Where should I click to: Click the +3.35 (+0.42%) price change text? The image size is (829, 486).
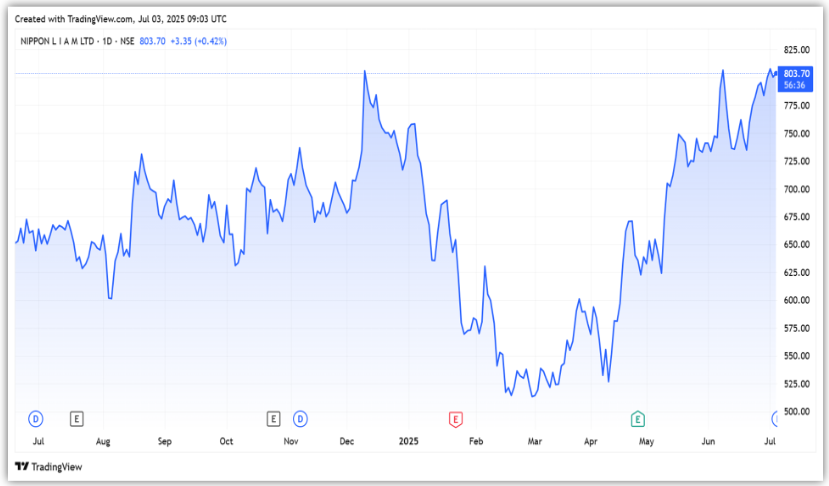(201, 43)
